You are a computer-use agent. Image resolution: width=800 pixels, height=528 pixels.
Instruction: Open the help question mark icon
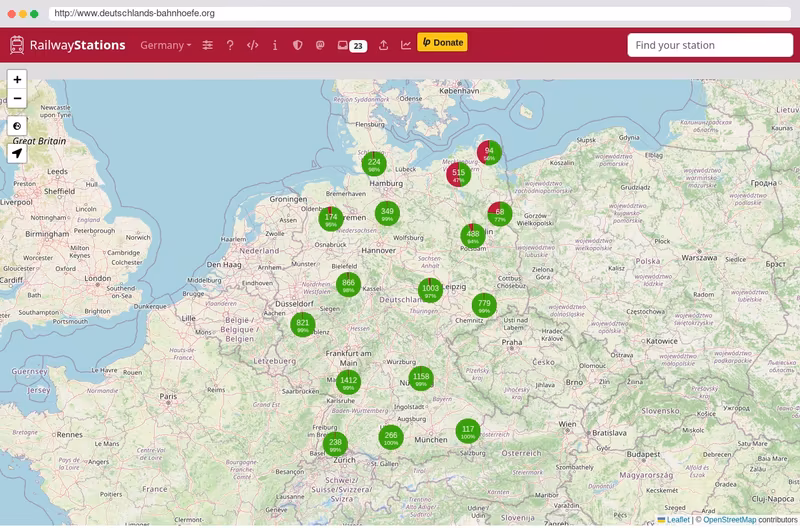(x=230, y=45)
